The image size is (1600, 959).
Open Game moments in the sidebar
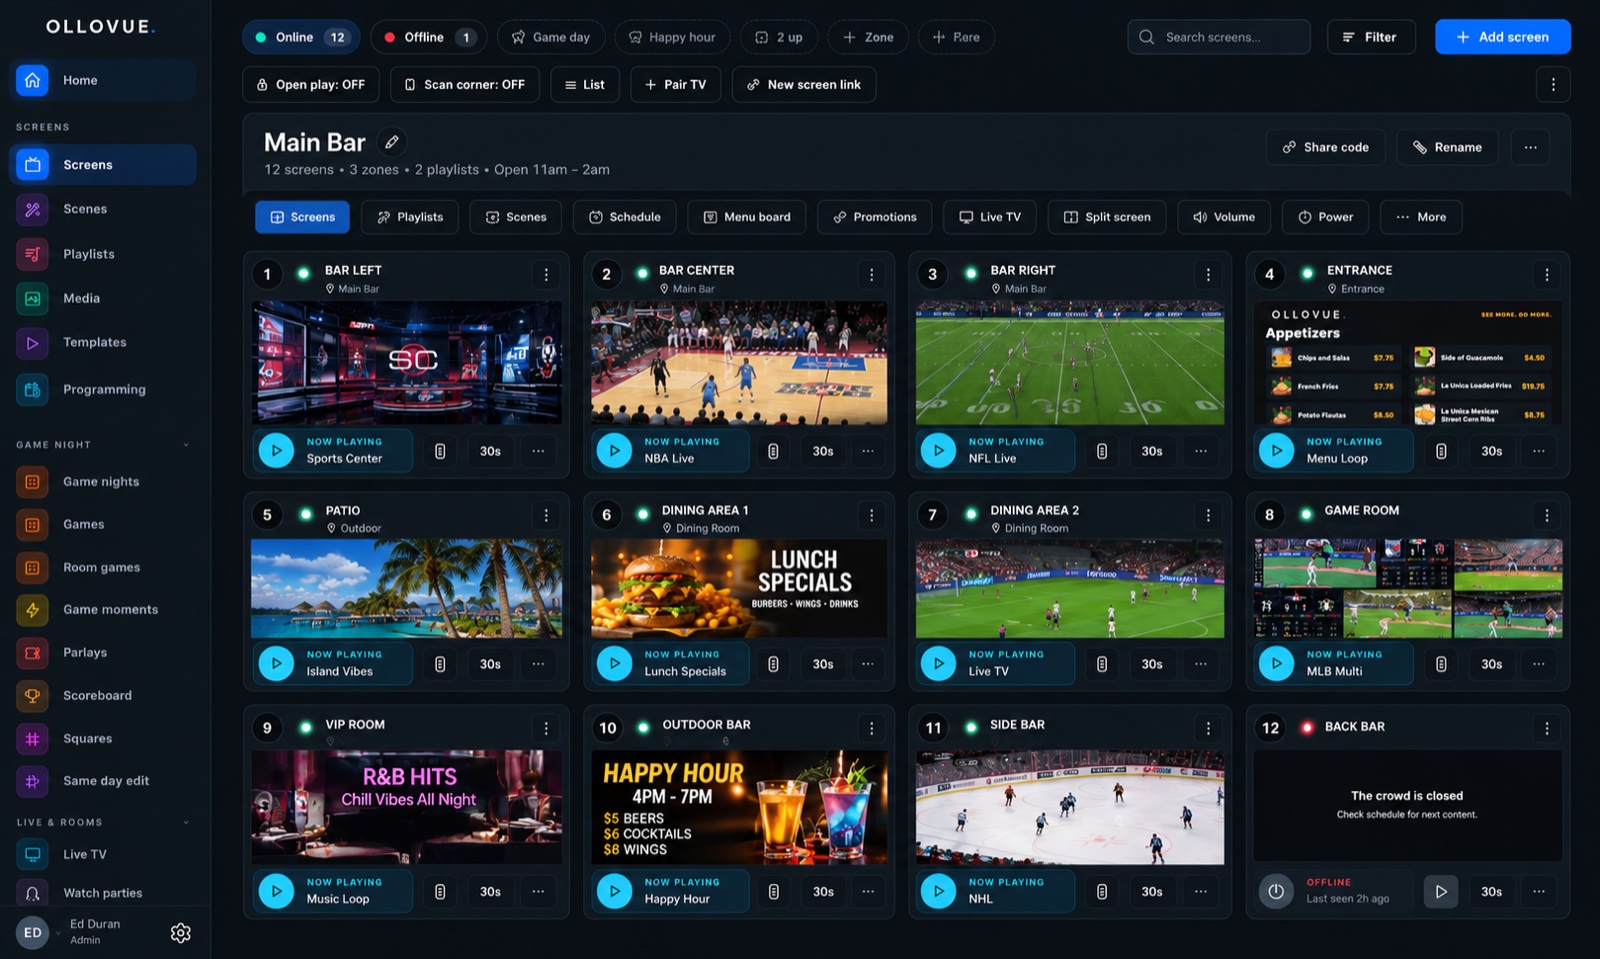point(103,609)
